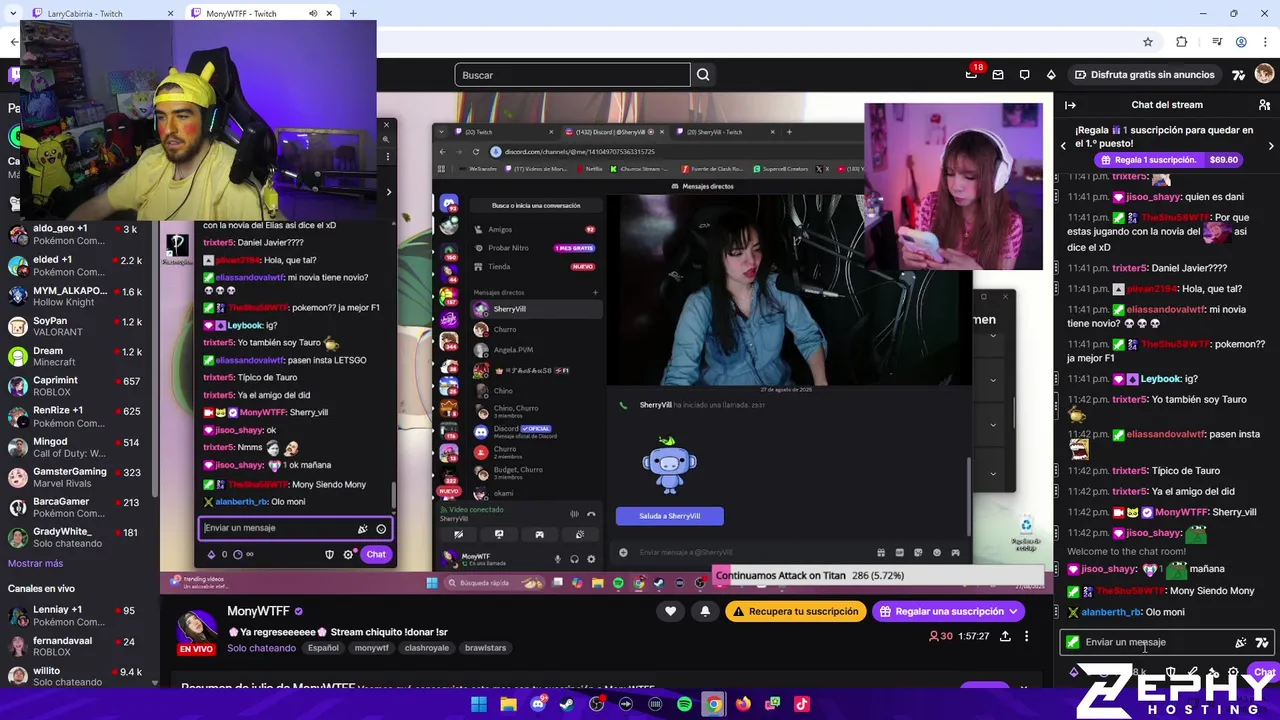Click the Chrome three-dot menu
1280x720 pixels.
(x=1266, y=42)
